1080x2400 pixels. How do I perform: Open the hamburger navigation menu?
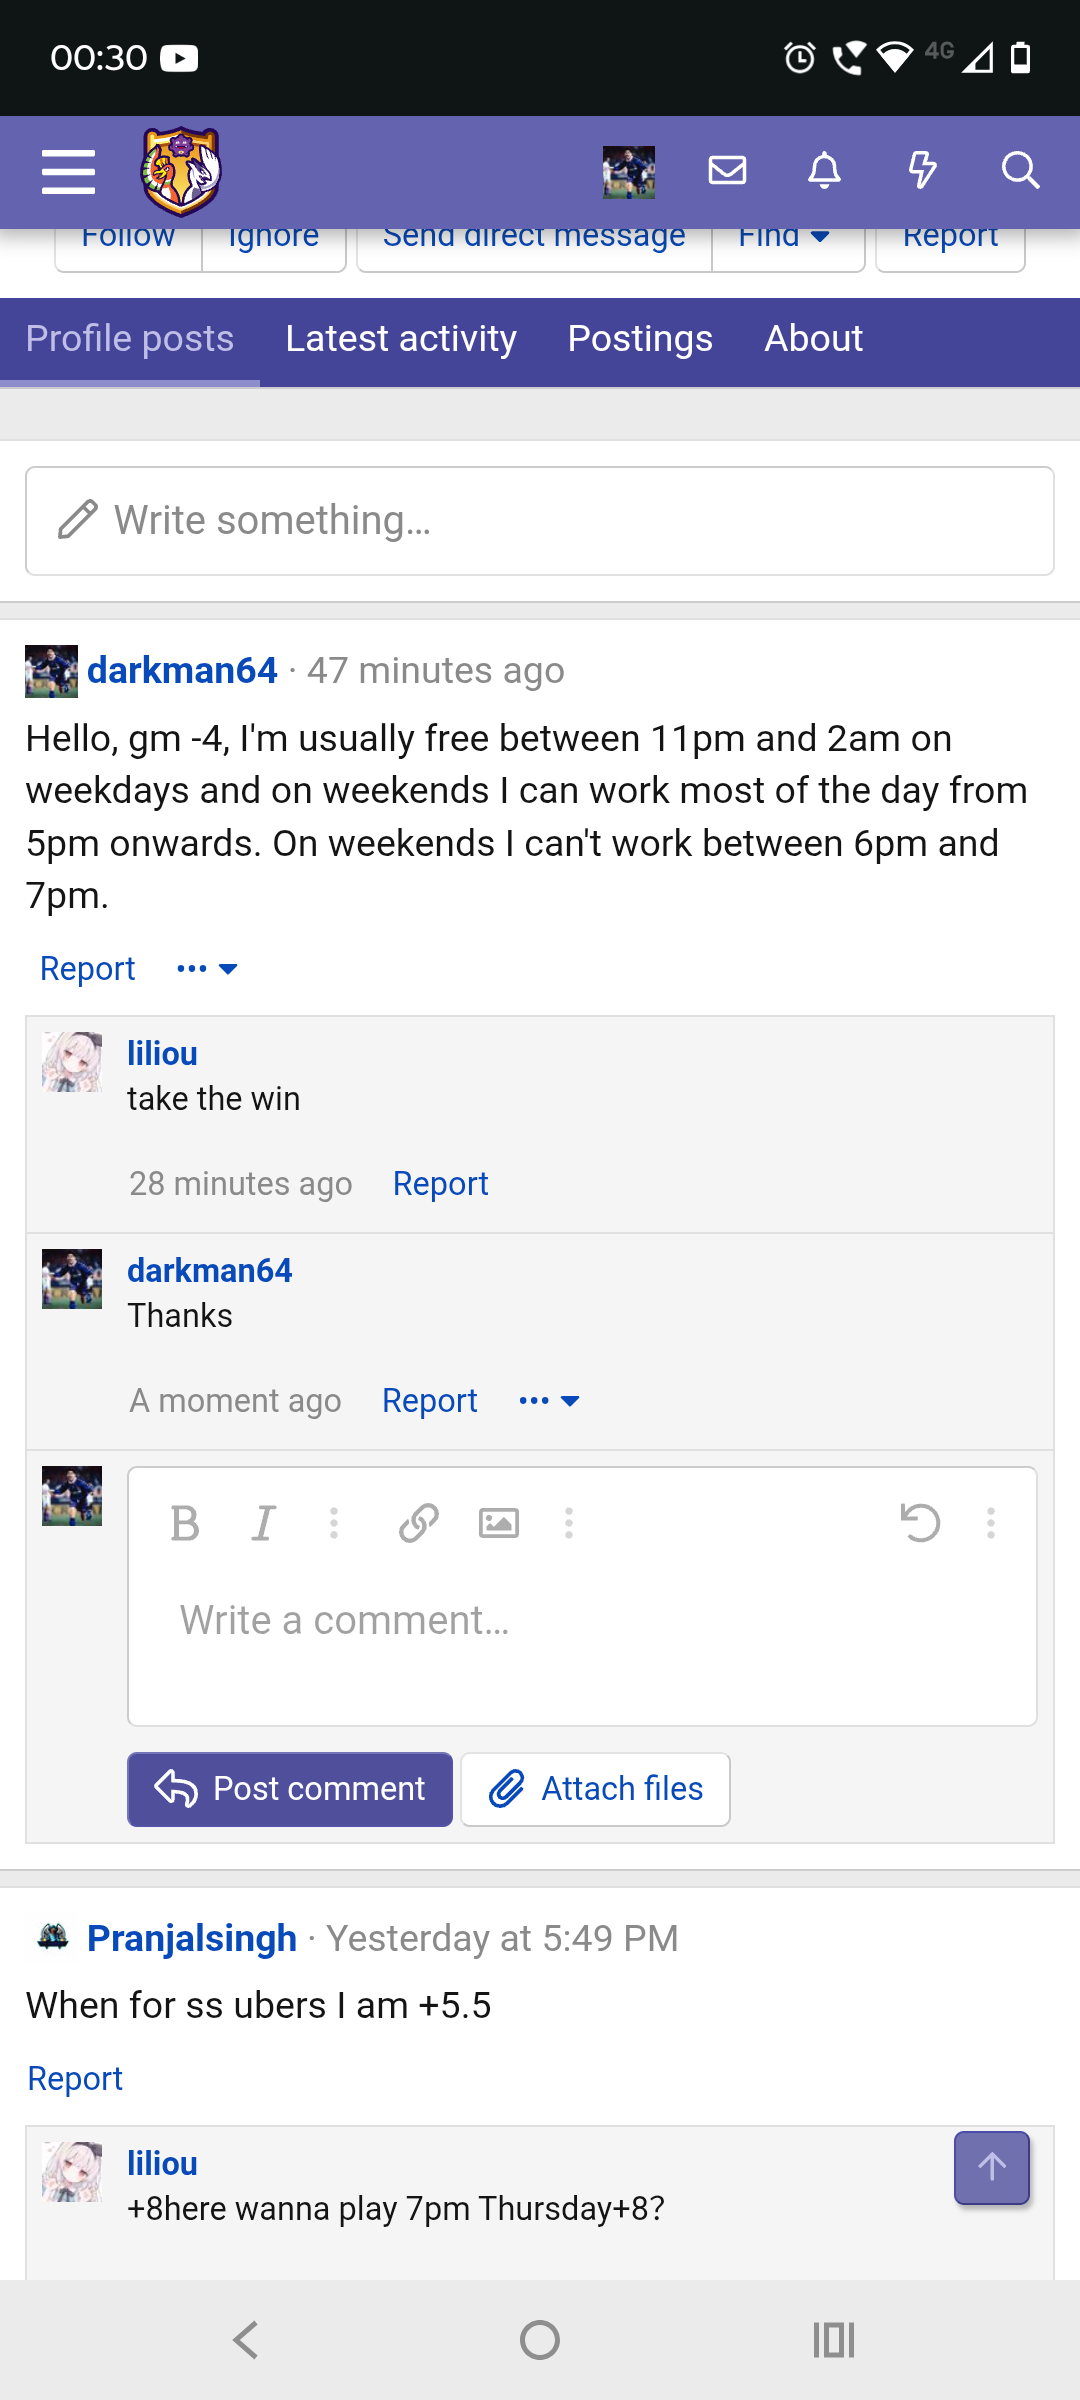tap(68, 171)
